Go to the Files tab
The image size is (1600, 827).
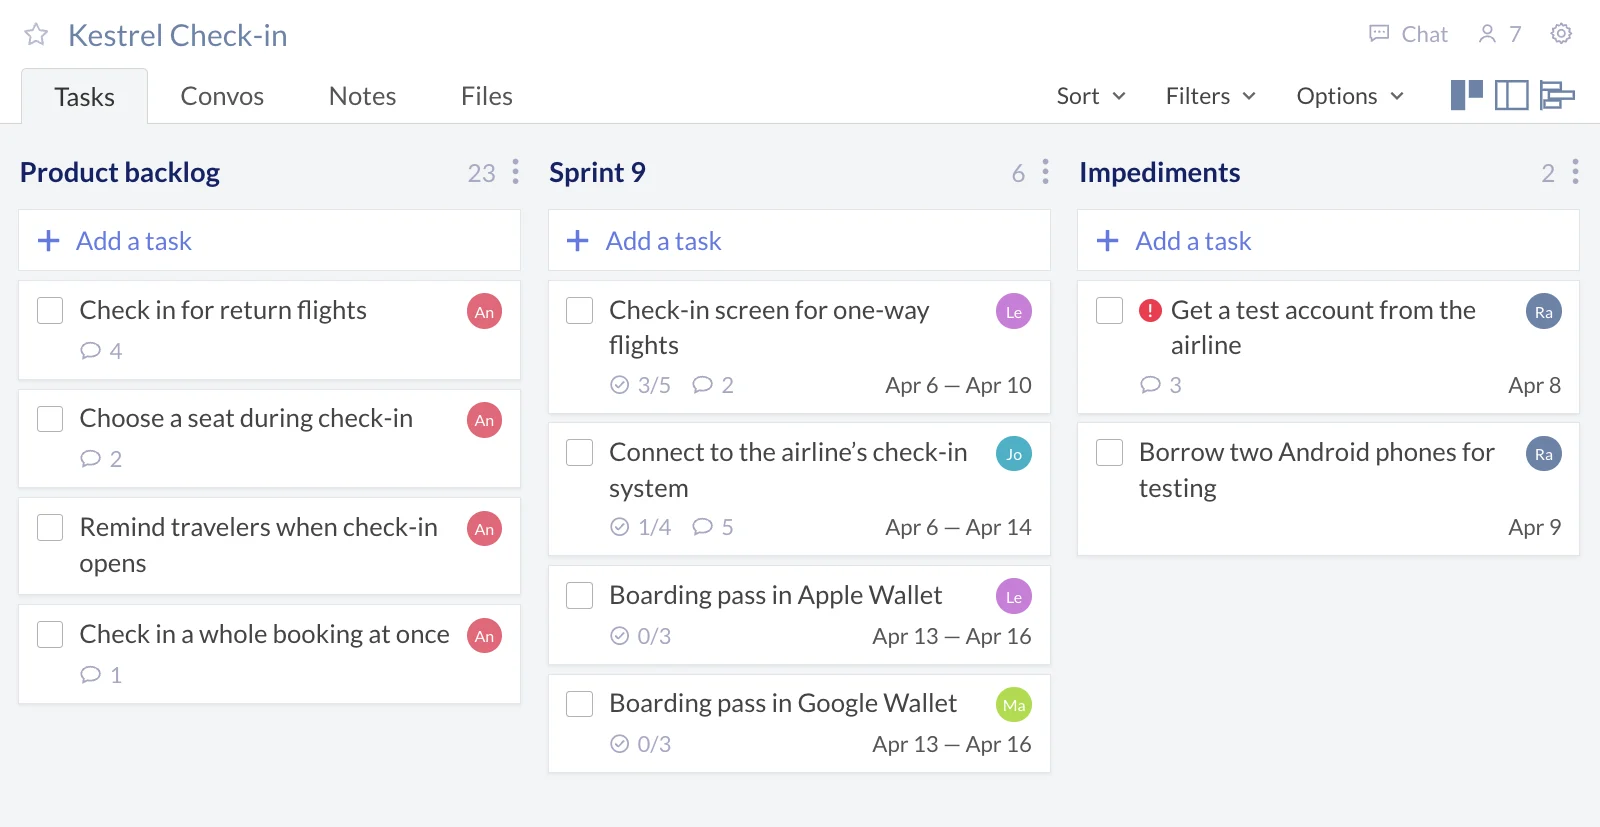[x=487, y=96]
